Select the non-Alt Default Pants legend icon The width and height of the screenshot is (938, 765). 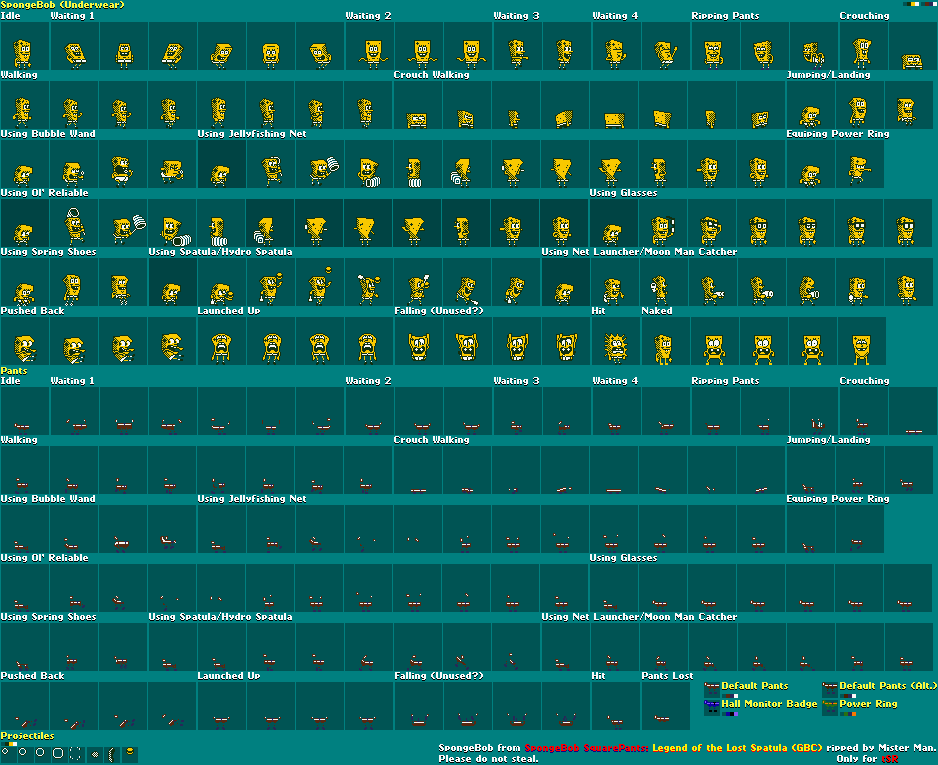(x=711, y=688)
